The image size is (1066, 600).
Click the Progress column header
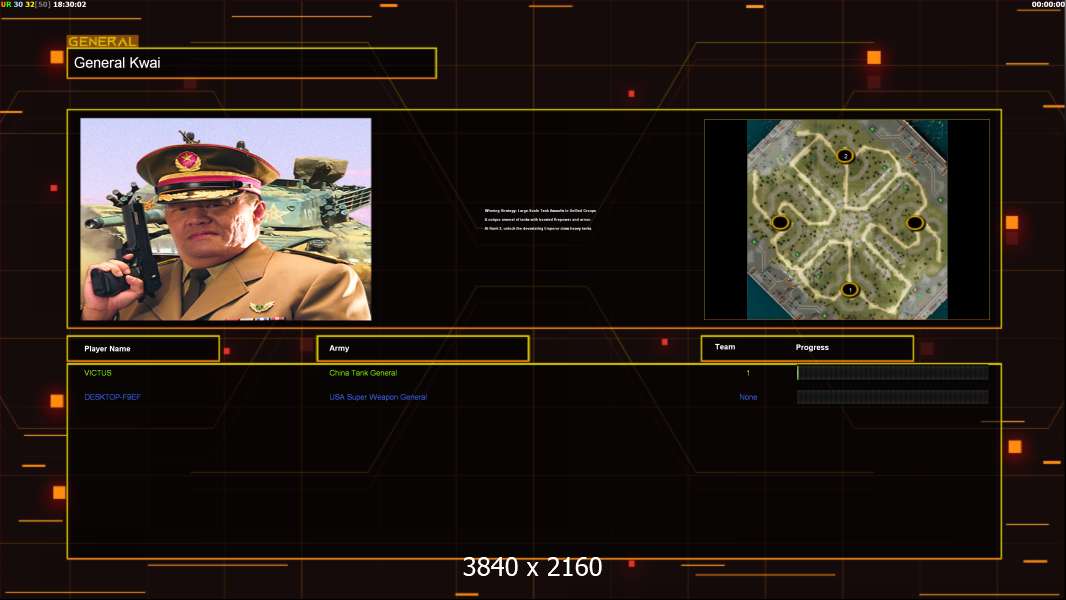point(812,348)
